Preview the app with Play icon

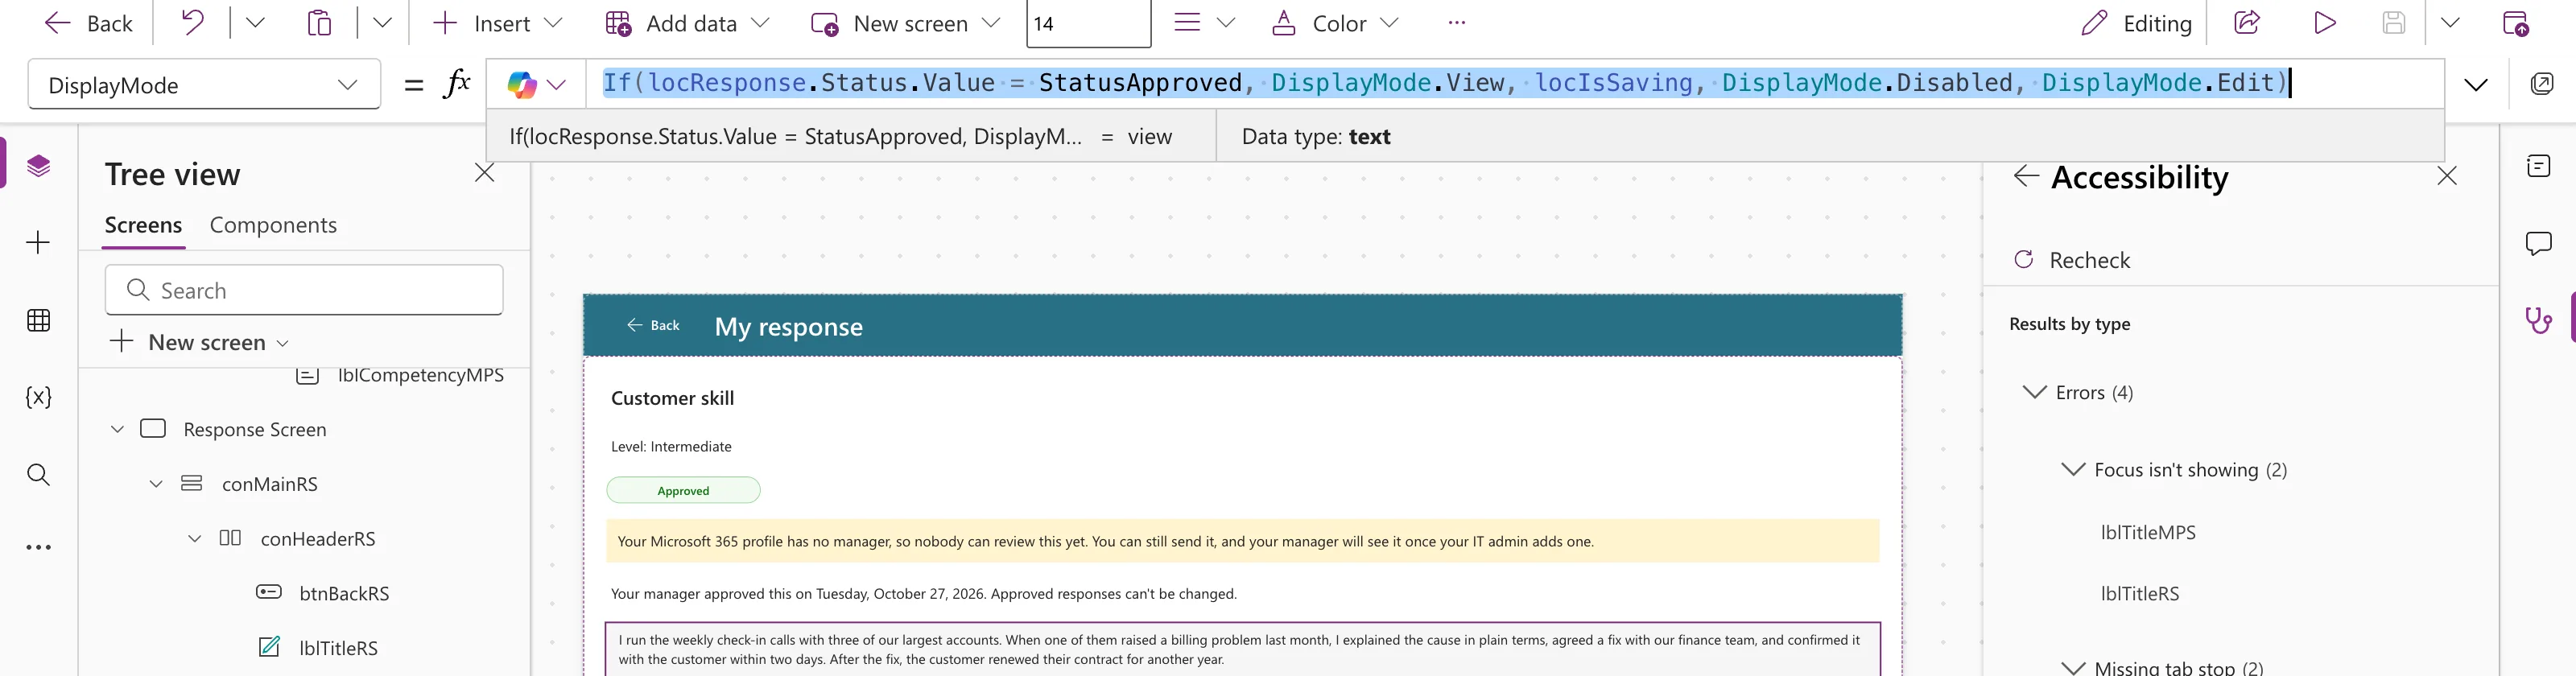[x=2325, y=22]
